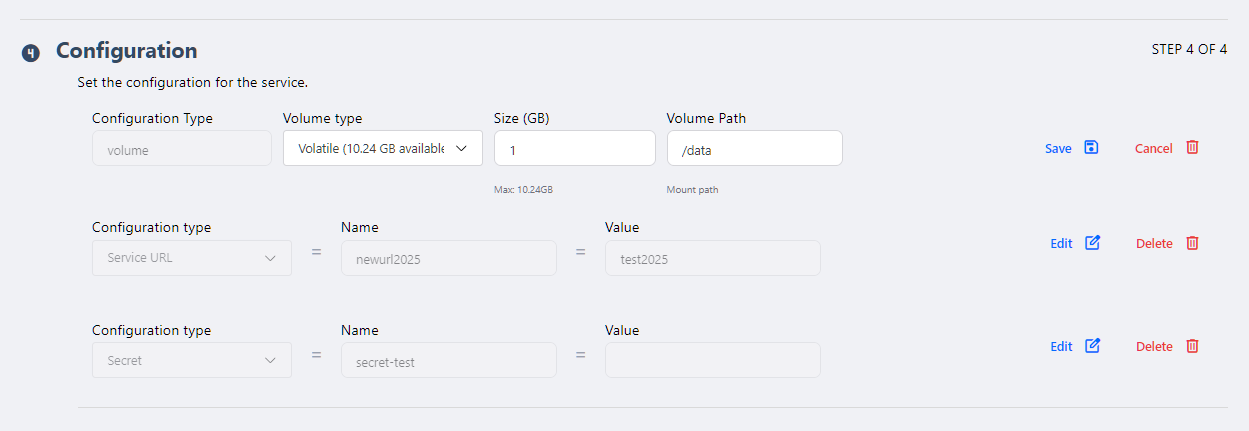This screenshot has width=1249, height=431.
Task: Click the Value field containing test2025
Action: click(x=712, y=258)
